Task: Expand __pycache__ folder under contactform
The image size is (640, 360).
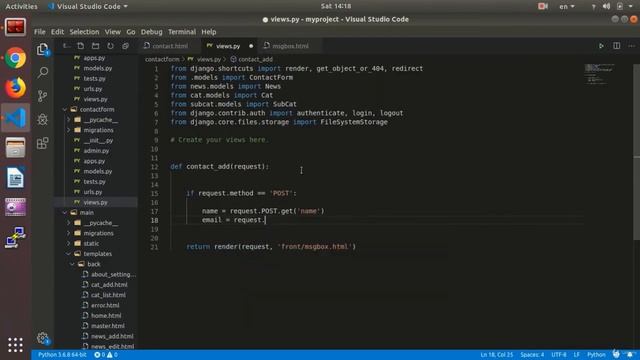Action: click(x=69, y=120)
